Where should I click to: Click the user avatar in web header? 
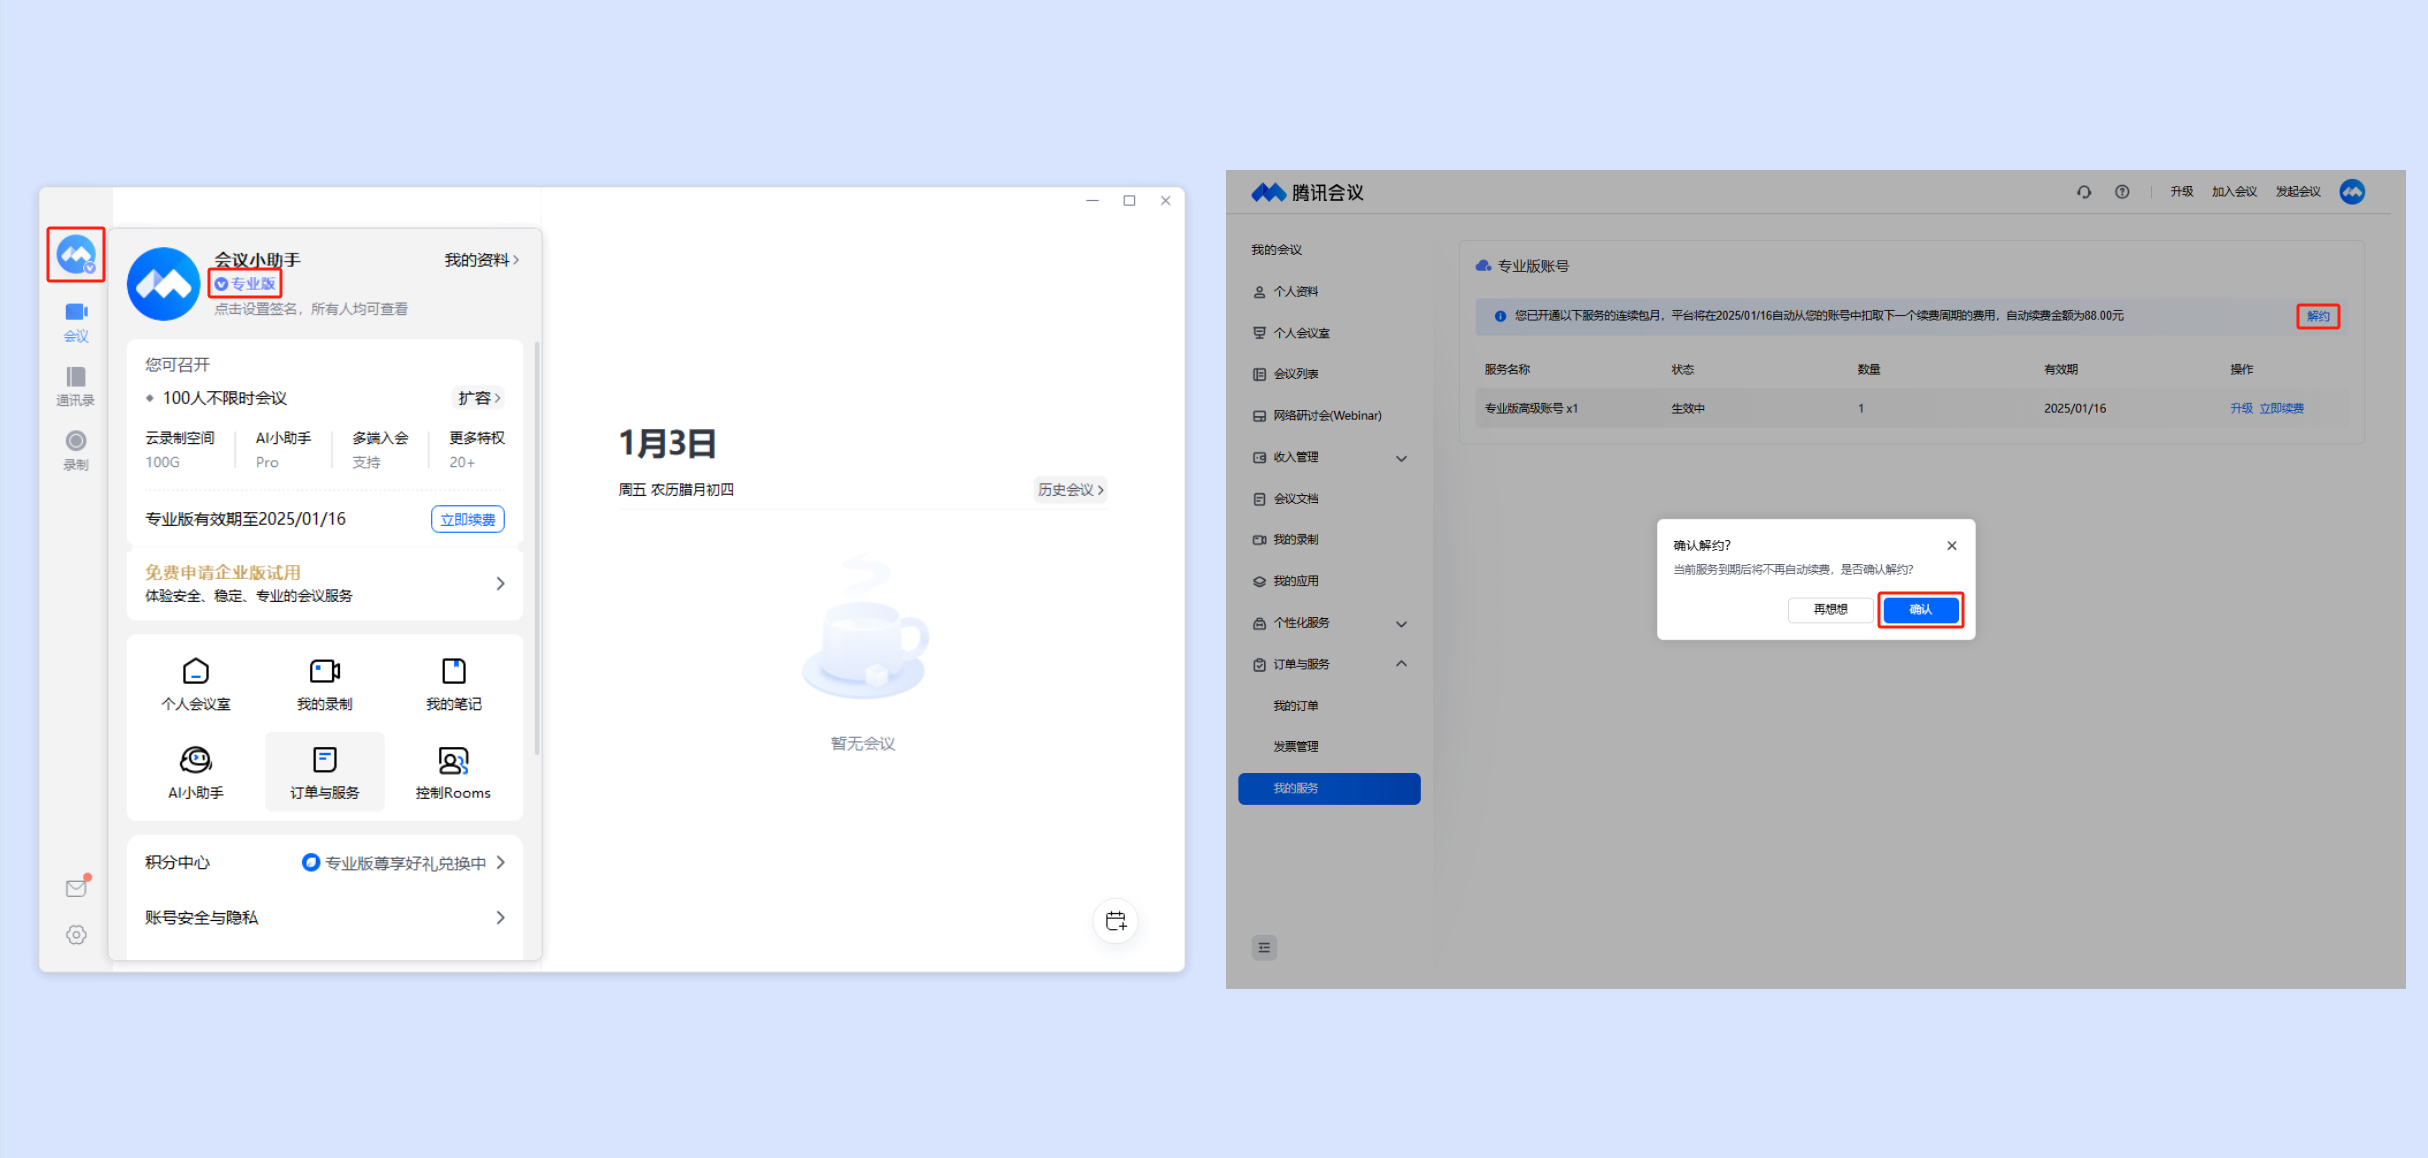(x=2352, y=192)
